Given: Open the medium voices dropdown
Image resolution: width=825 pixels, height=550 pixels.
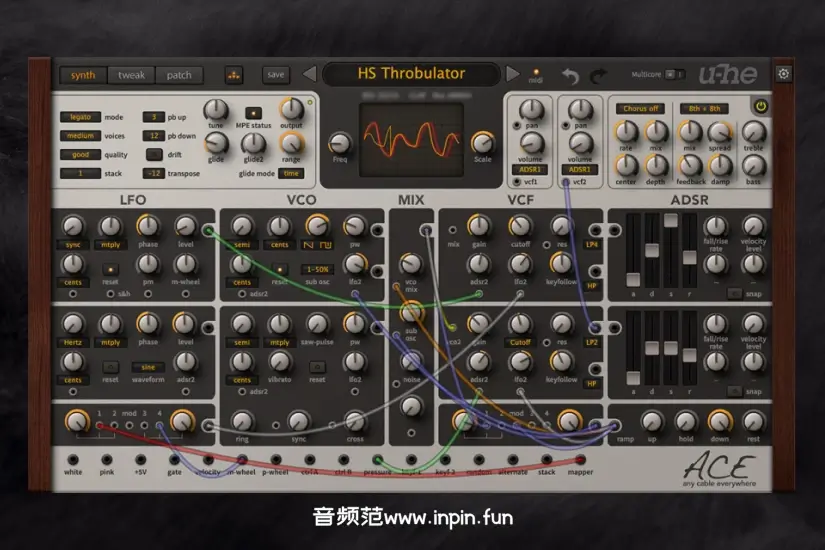Looking at the screenshot, I should click(x=80, y=136).
